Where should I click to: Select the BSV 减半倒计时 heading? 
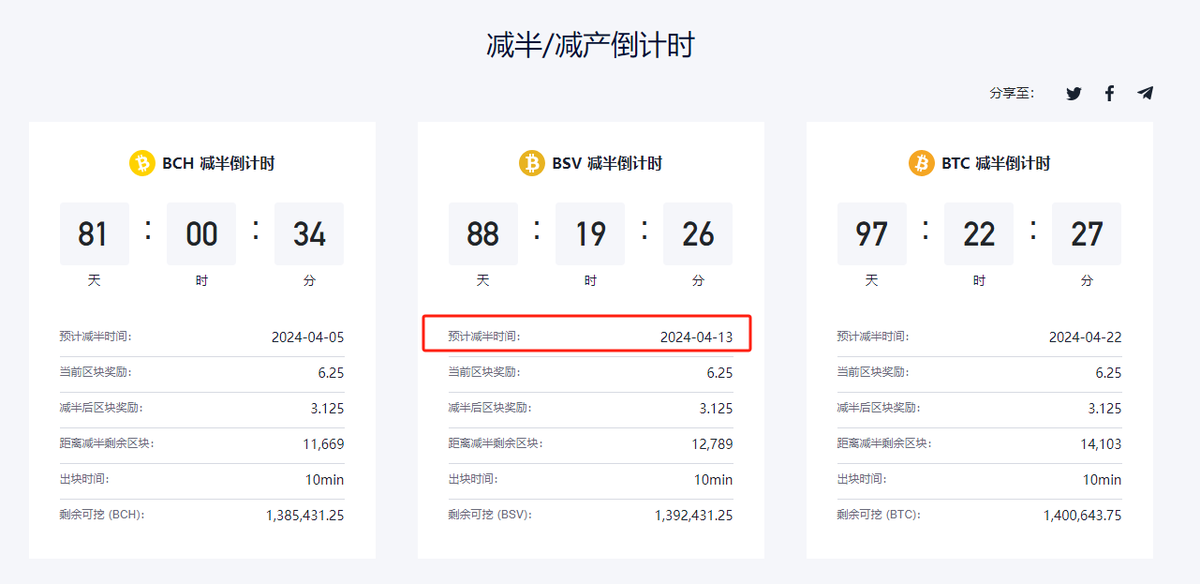tap(607, 163)
